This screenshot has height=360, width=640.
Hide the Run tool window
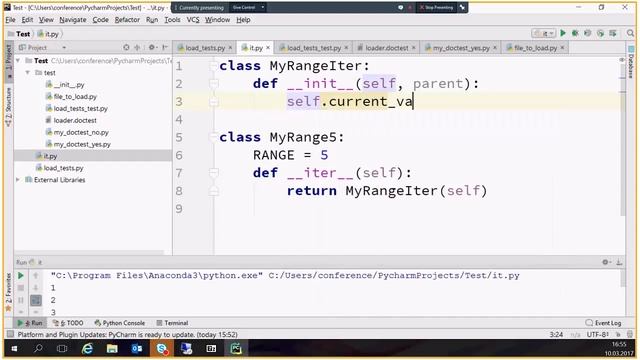(x=619, y=262)
